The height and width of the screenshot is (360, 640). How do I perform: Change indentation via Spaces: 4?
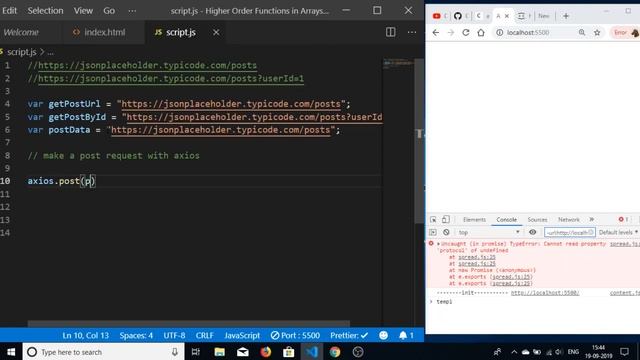[x=136, y=336]
